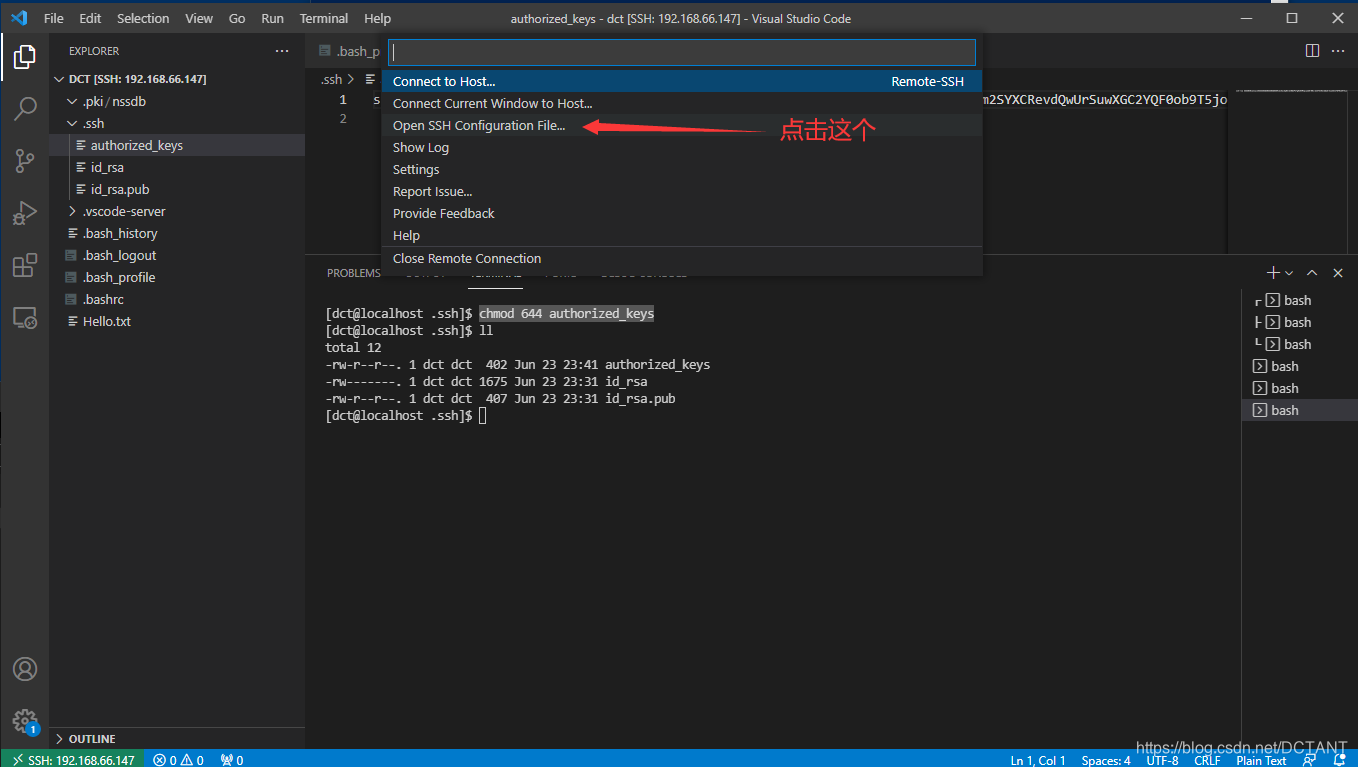
Task: Click the split editor icon
Action: pos(1312,51)
